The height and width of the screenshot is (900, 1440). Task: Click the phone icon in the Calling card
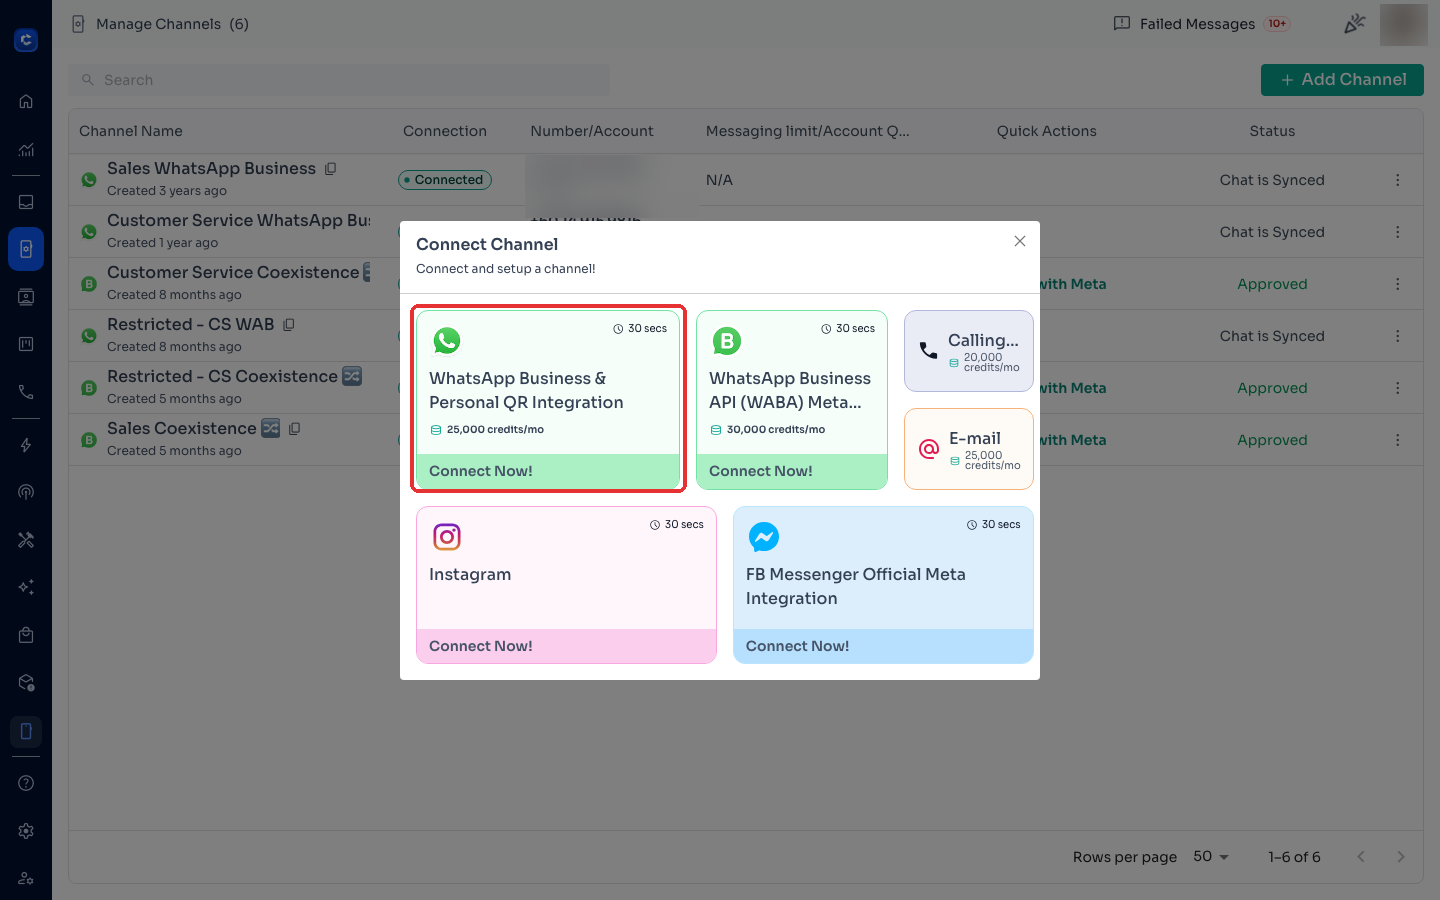point(928,351)
